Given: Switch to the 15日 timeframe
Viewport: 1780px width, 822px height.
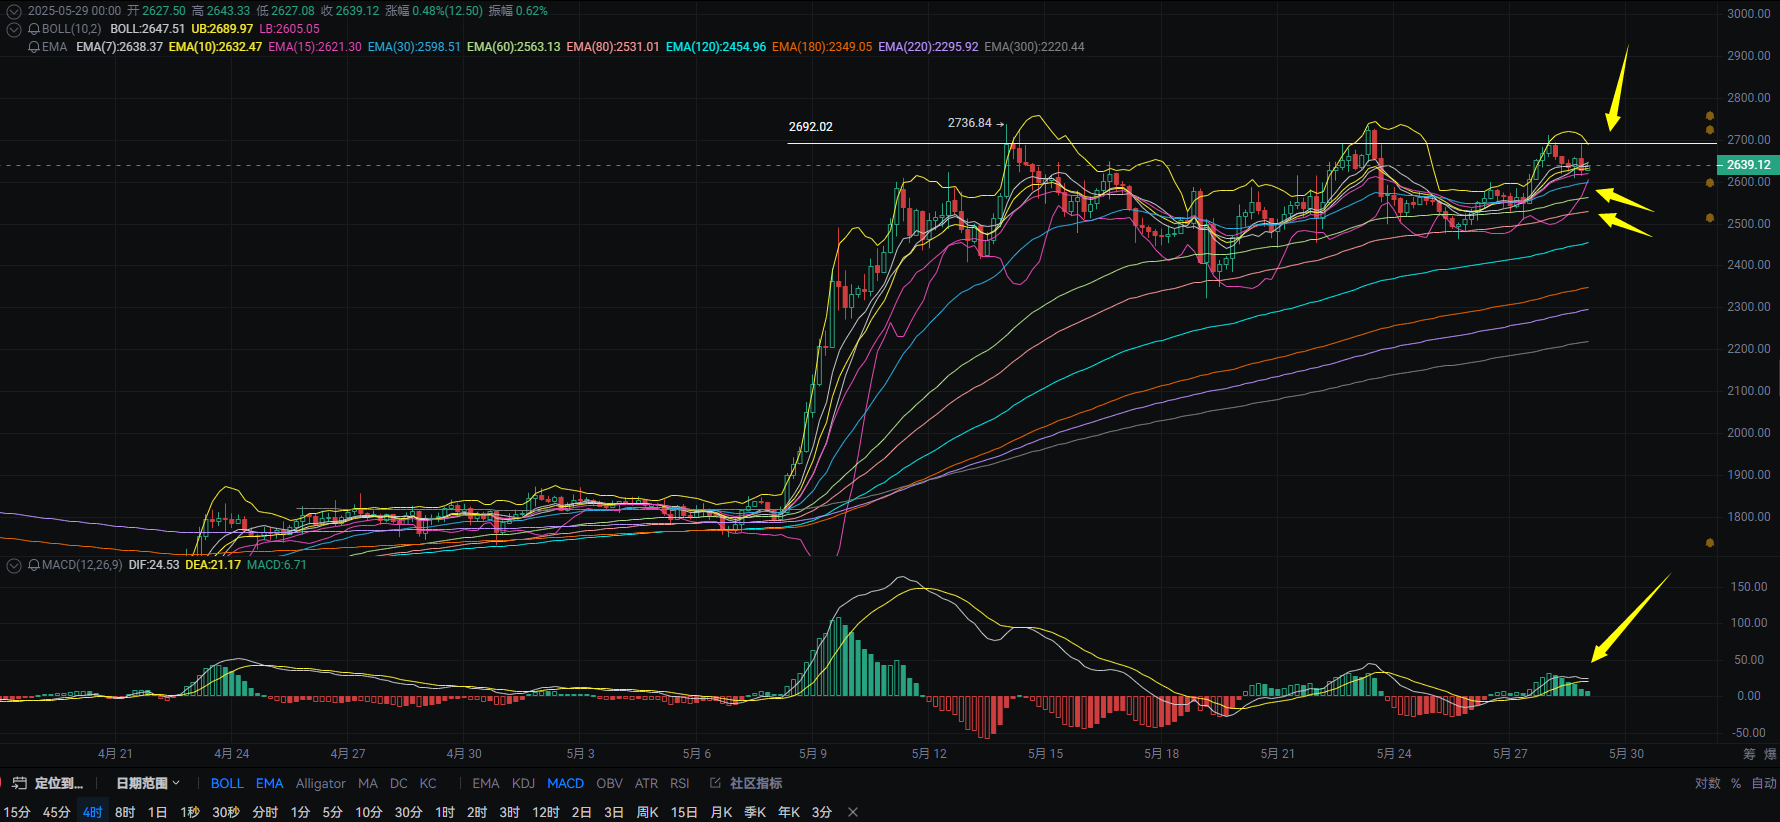Looking at the screenshot, I should [x=684, y=812].
